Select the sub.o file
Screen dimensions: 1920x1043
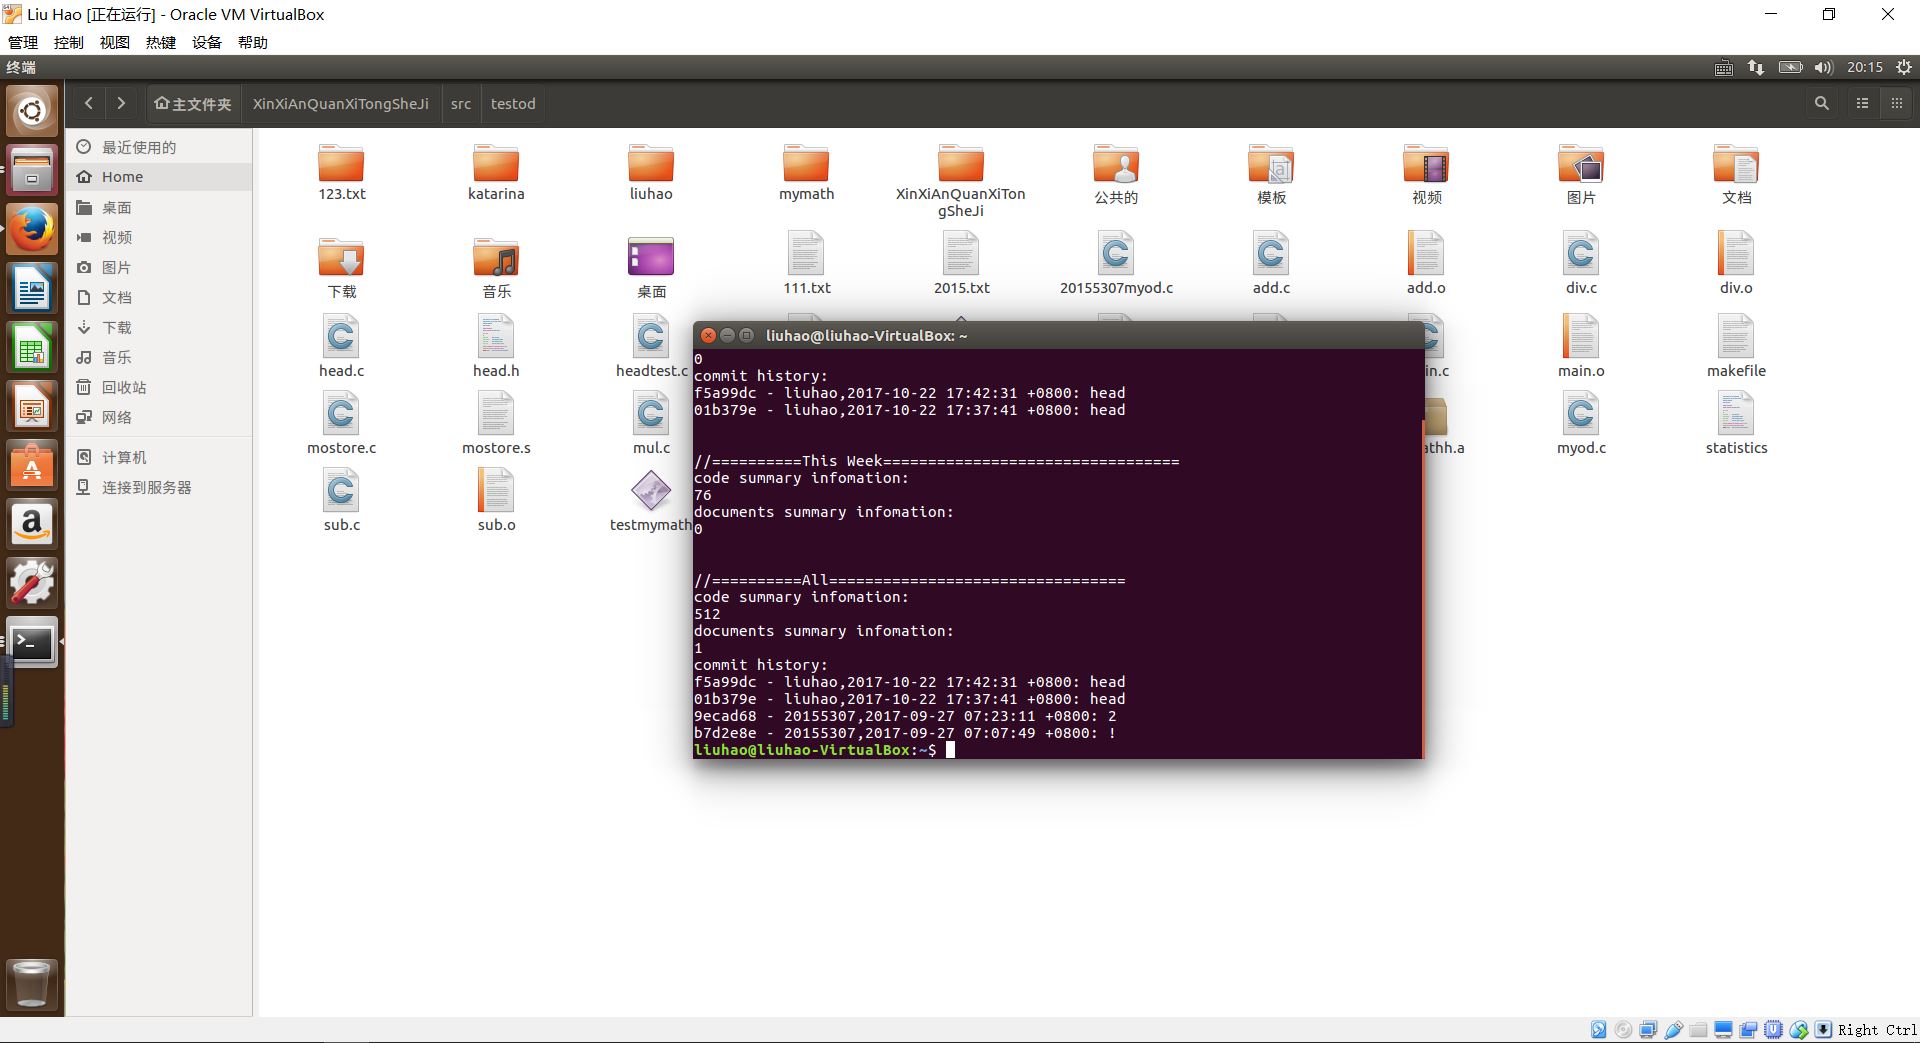point(496,500)
